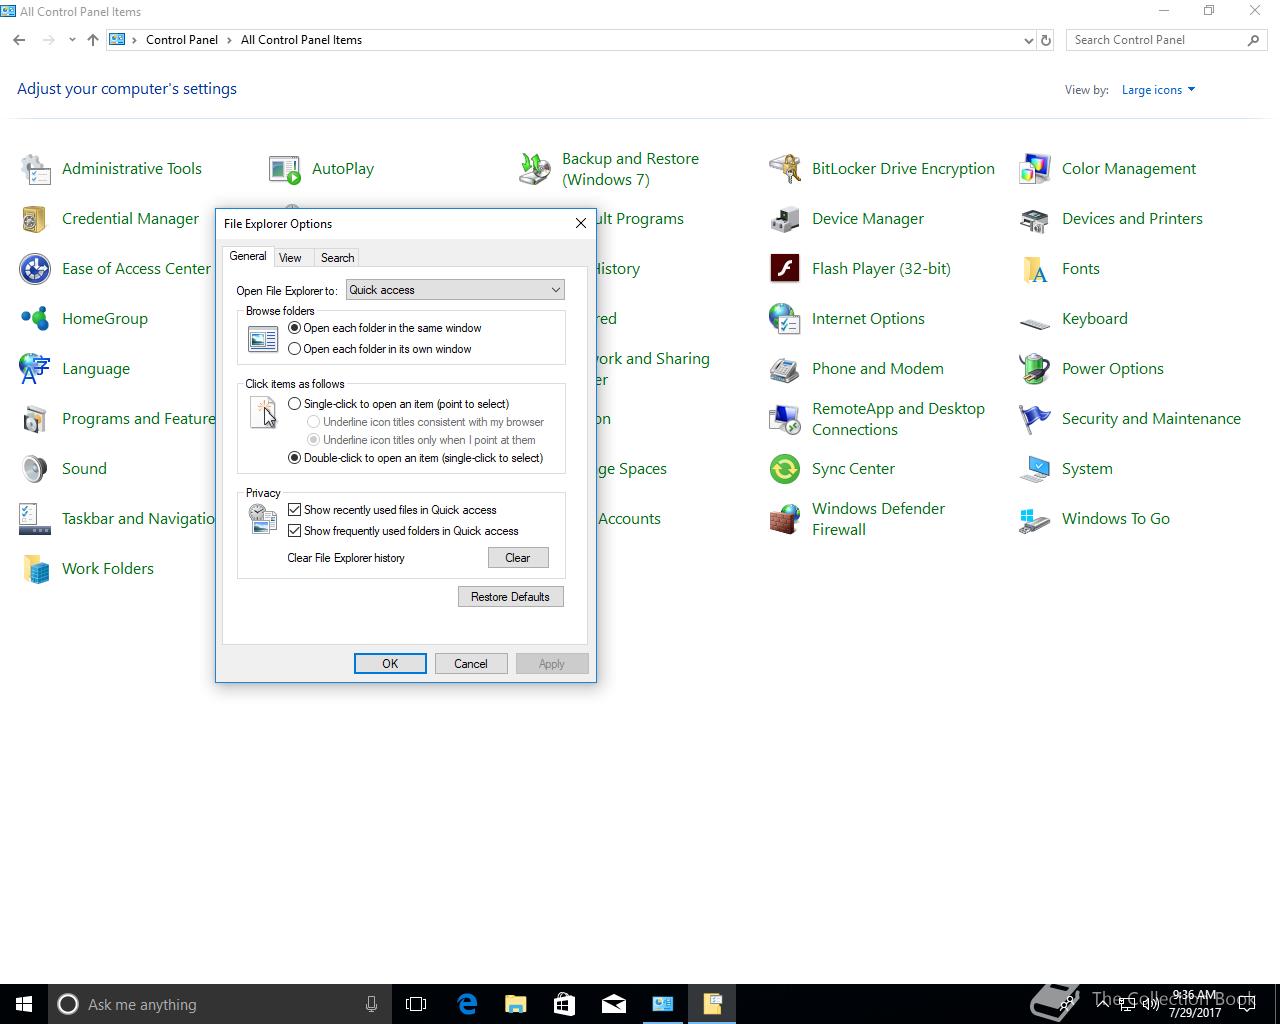Cancel the File Explorer Options dialog
Image resolution: width=1280 pixels, height=1024 pixels.
pyautogui.click(x=471, y=664)
